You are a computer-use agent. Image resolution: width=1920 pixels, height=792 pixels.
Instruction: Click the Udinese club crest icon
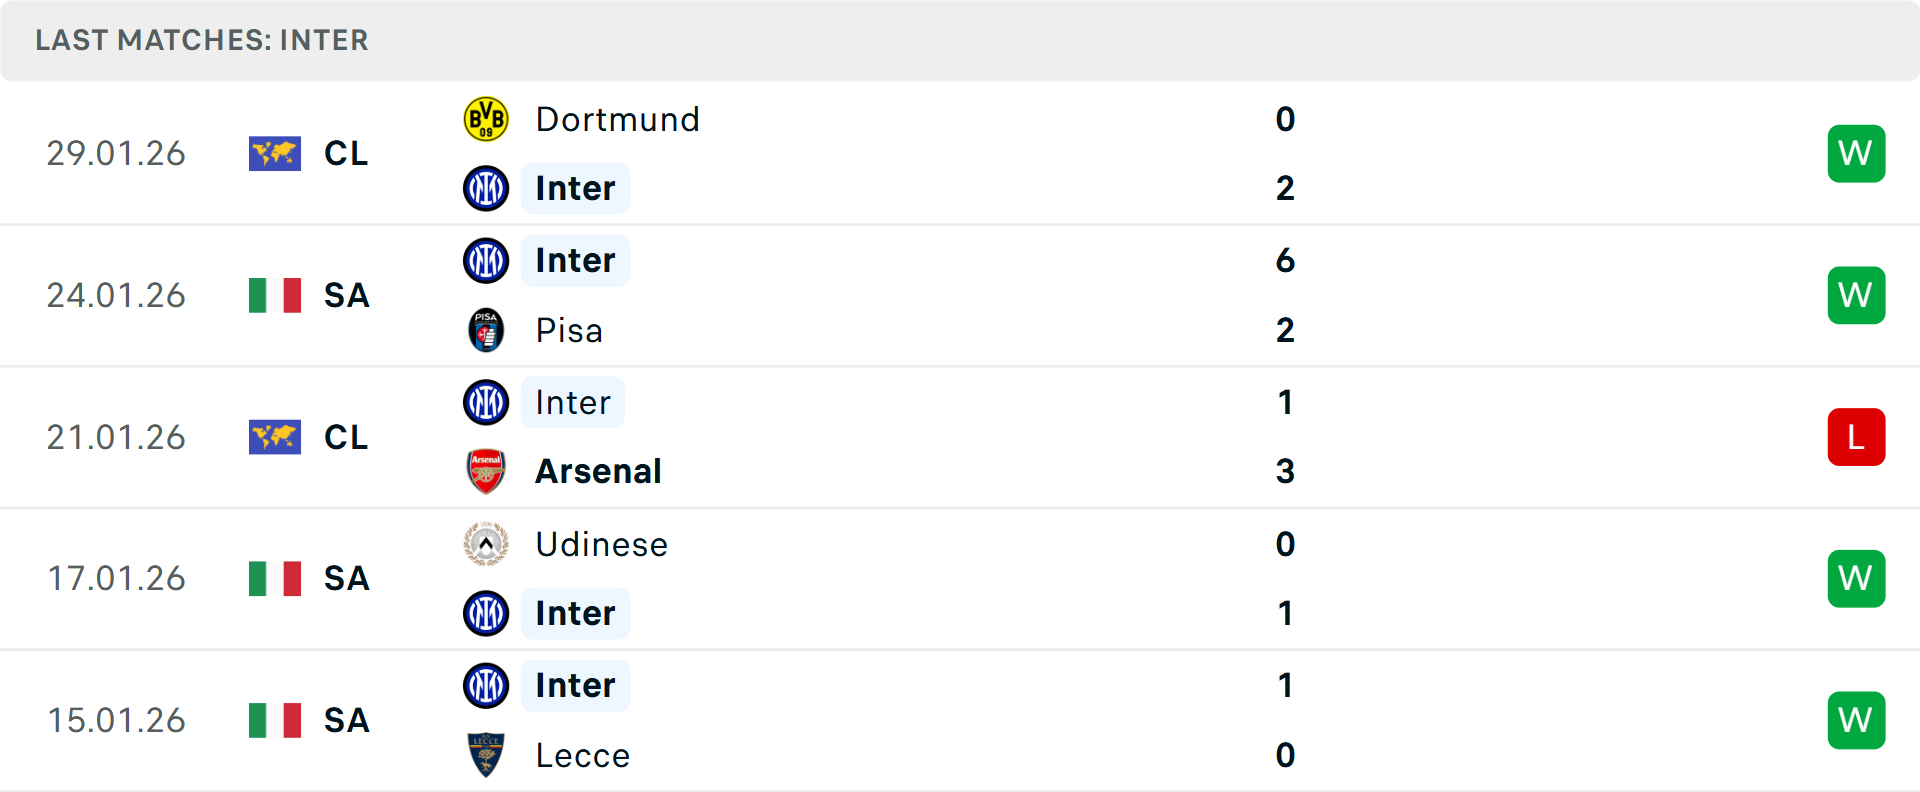[486, 544]
